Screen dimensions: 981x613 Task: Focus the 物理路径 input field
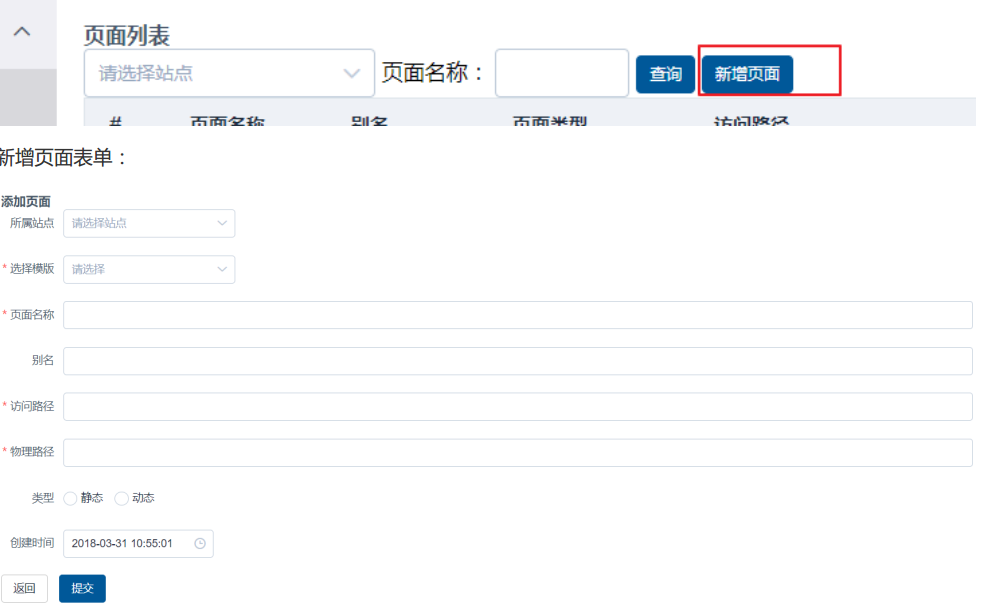[517, 452]
